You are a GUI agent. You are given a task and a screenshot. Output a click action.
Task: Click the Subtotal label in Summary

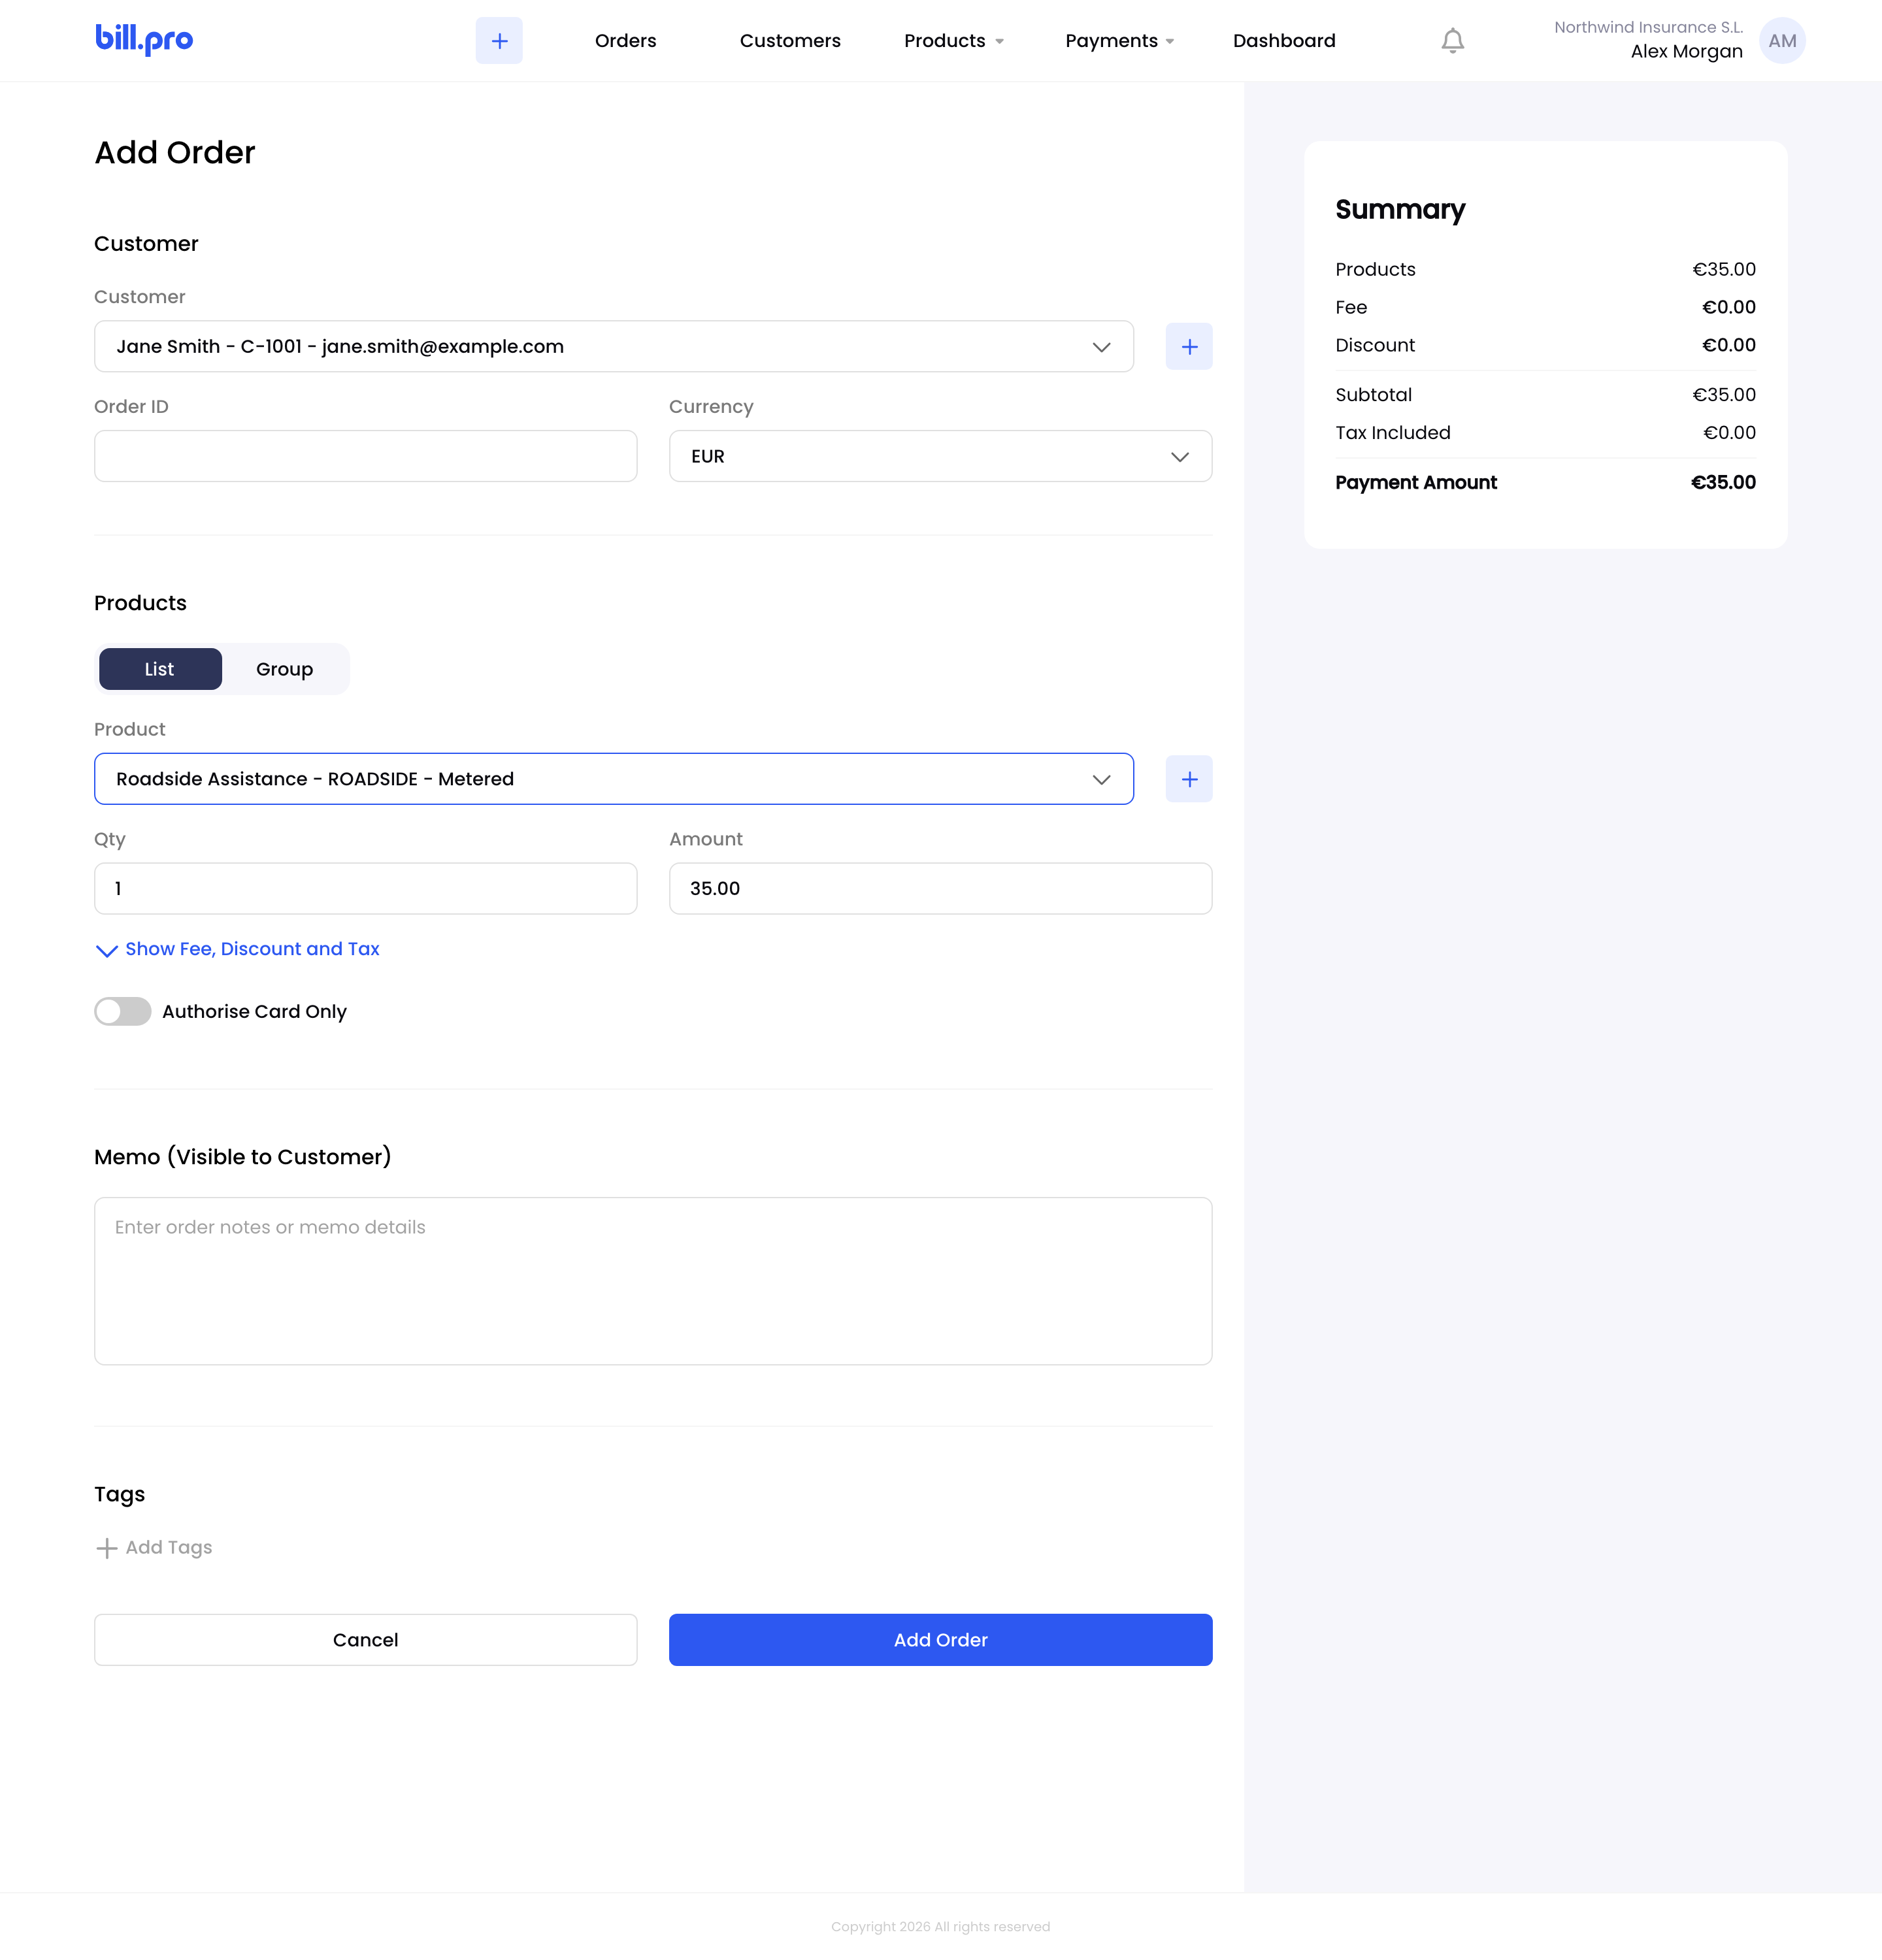point(1373,395)
